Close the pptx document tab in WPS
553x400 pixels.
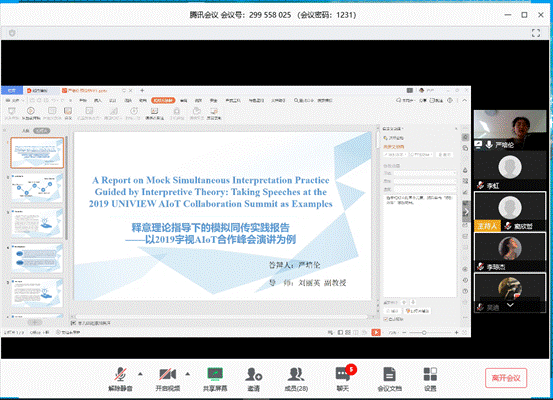tap(130, 91)
